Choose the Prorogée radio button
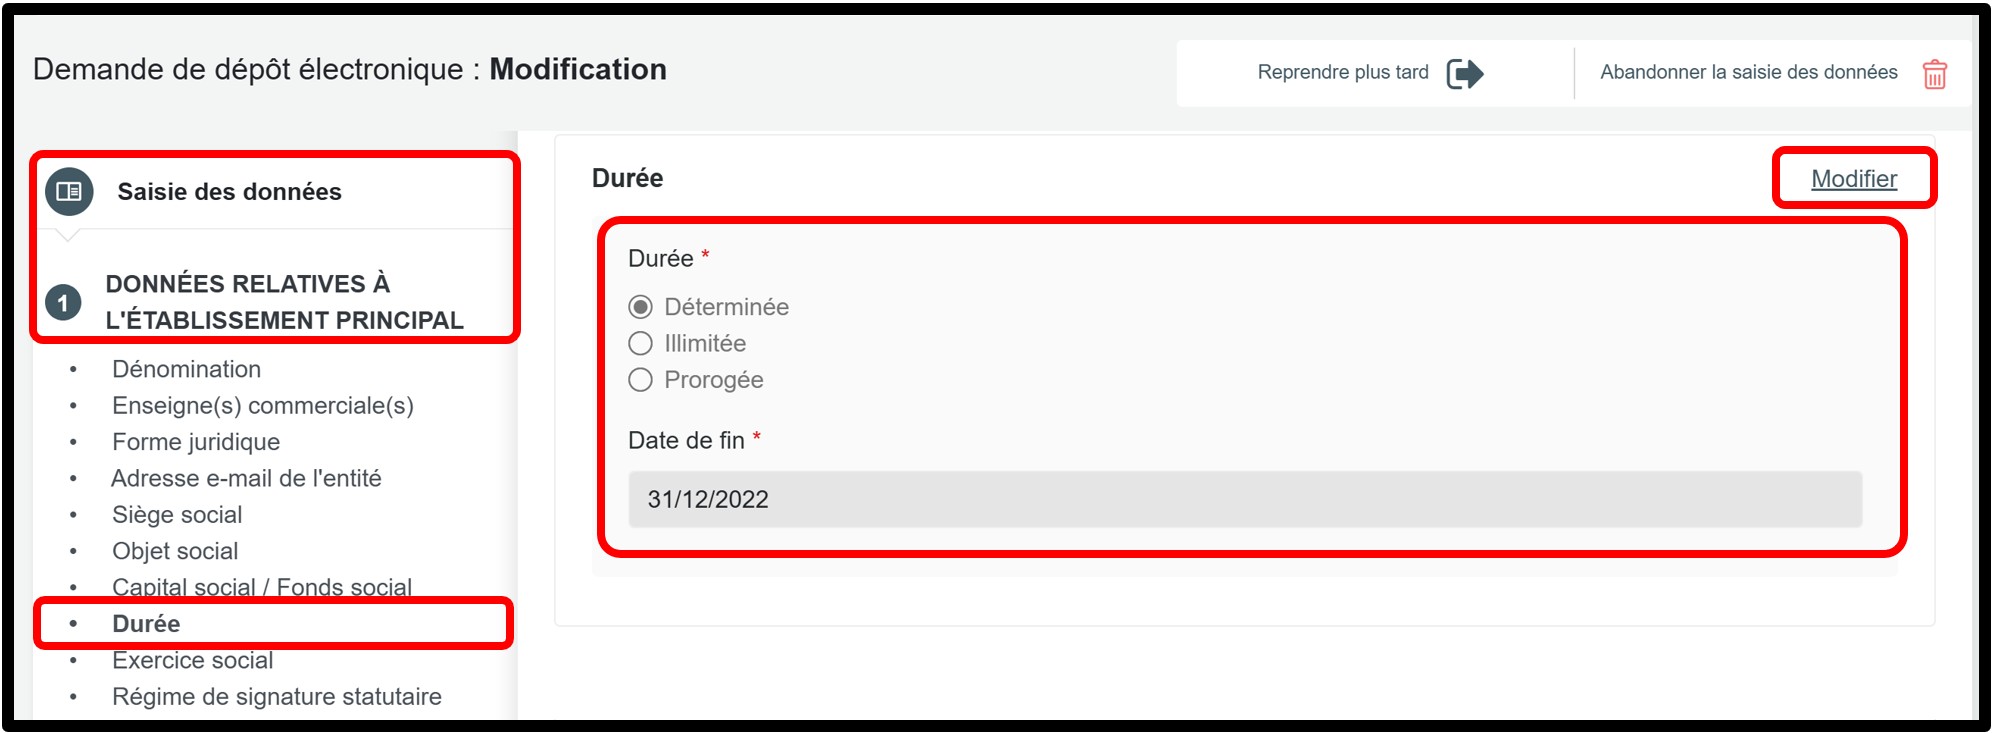The width and height of the screenshot is (1993, 733). [640, 380]
